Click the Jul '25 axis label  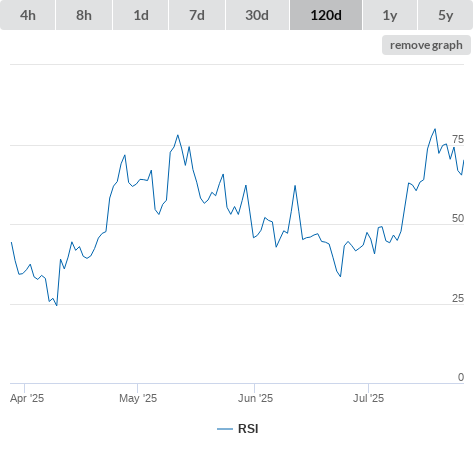[x=368, y=398]
